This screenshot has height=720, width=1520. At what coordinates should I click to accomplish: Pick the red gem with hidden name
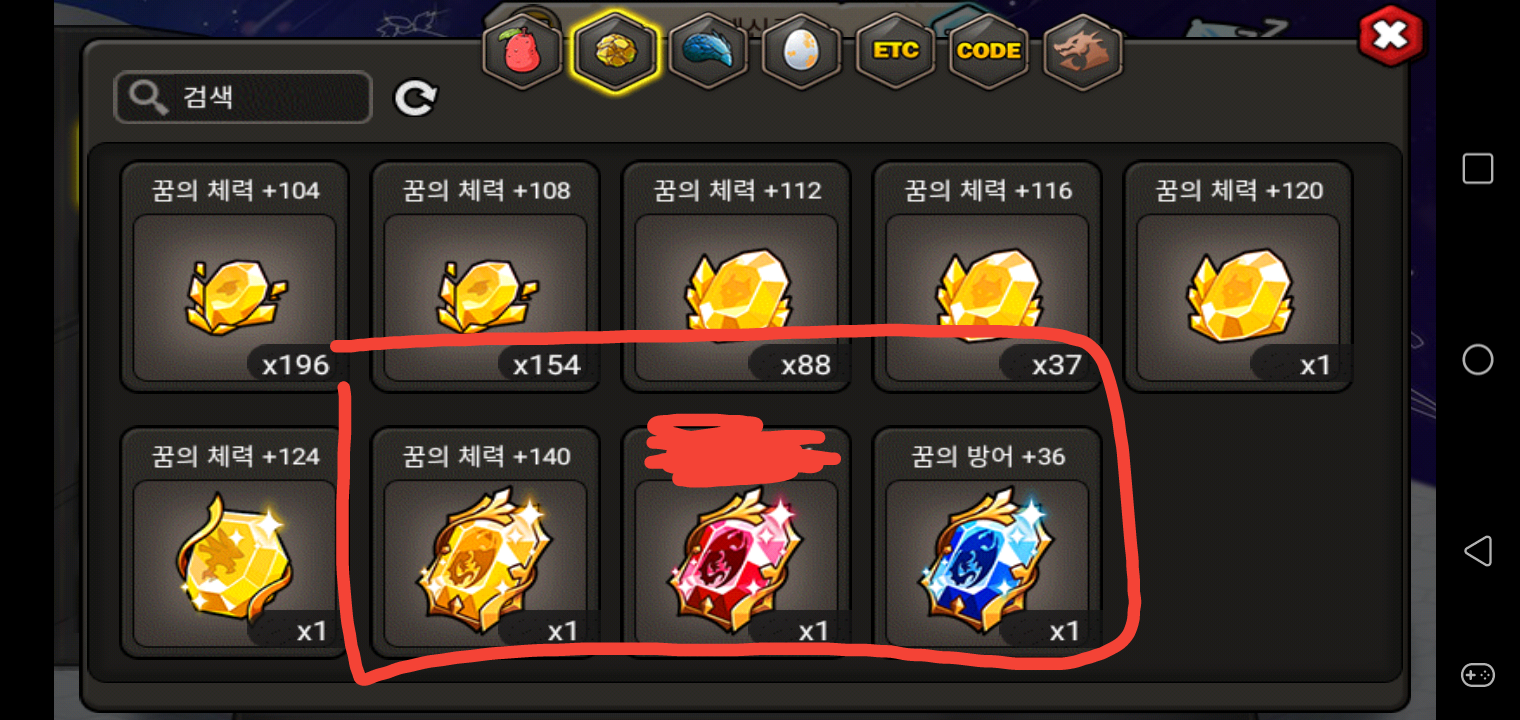click(x=737, y=543)
